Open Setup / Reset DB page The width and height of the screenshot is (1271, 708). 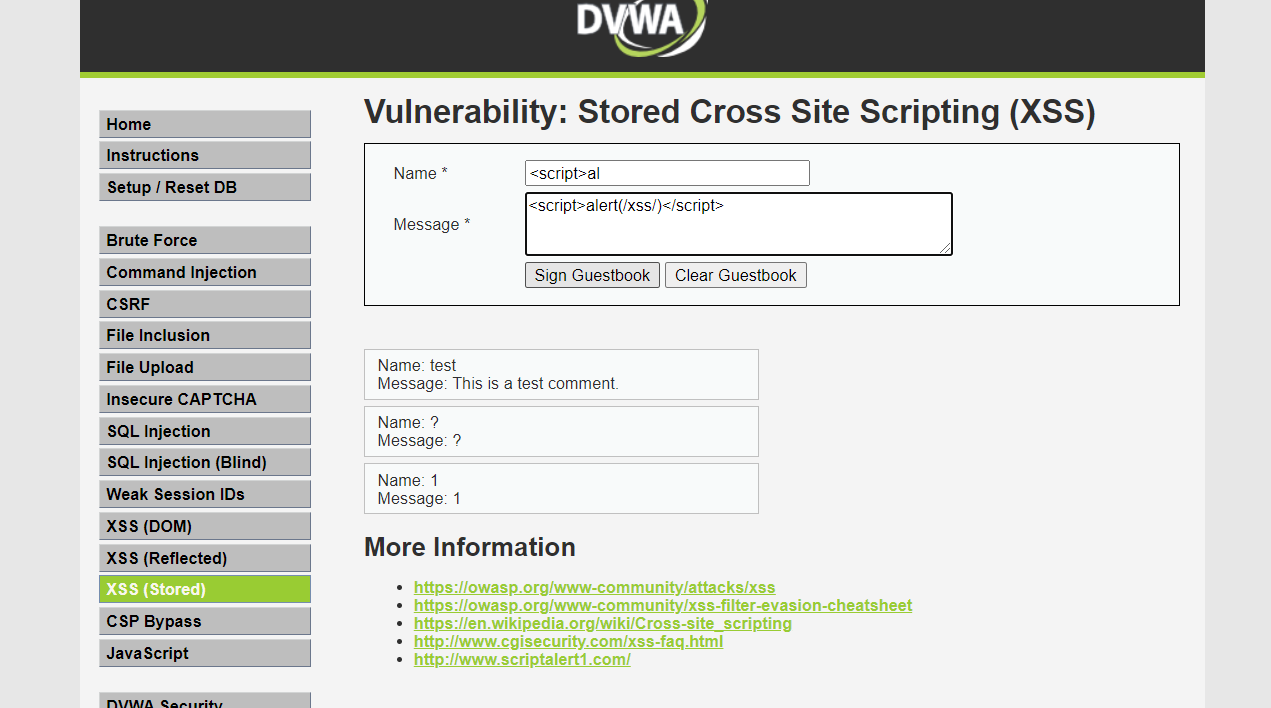(x=205, y=187)
